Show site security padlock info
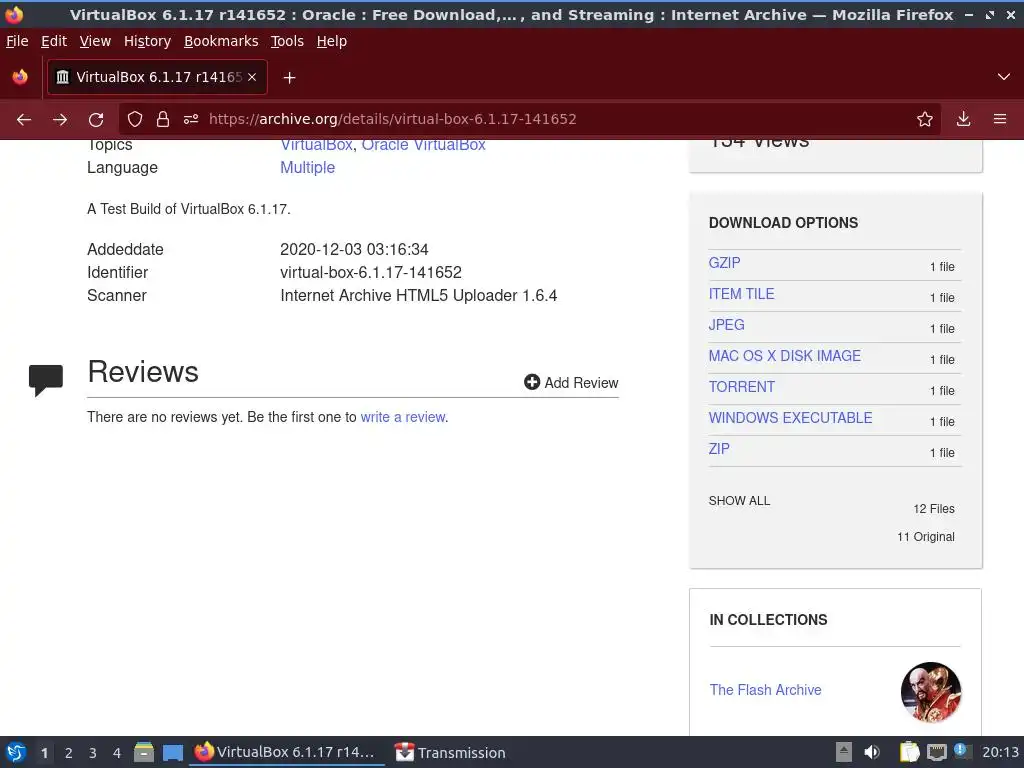Viewport: 1024px width, 768px height. [163, 120]
